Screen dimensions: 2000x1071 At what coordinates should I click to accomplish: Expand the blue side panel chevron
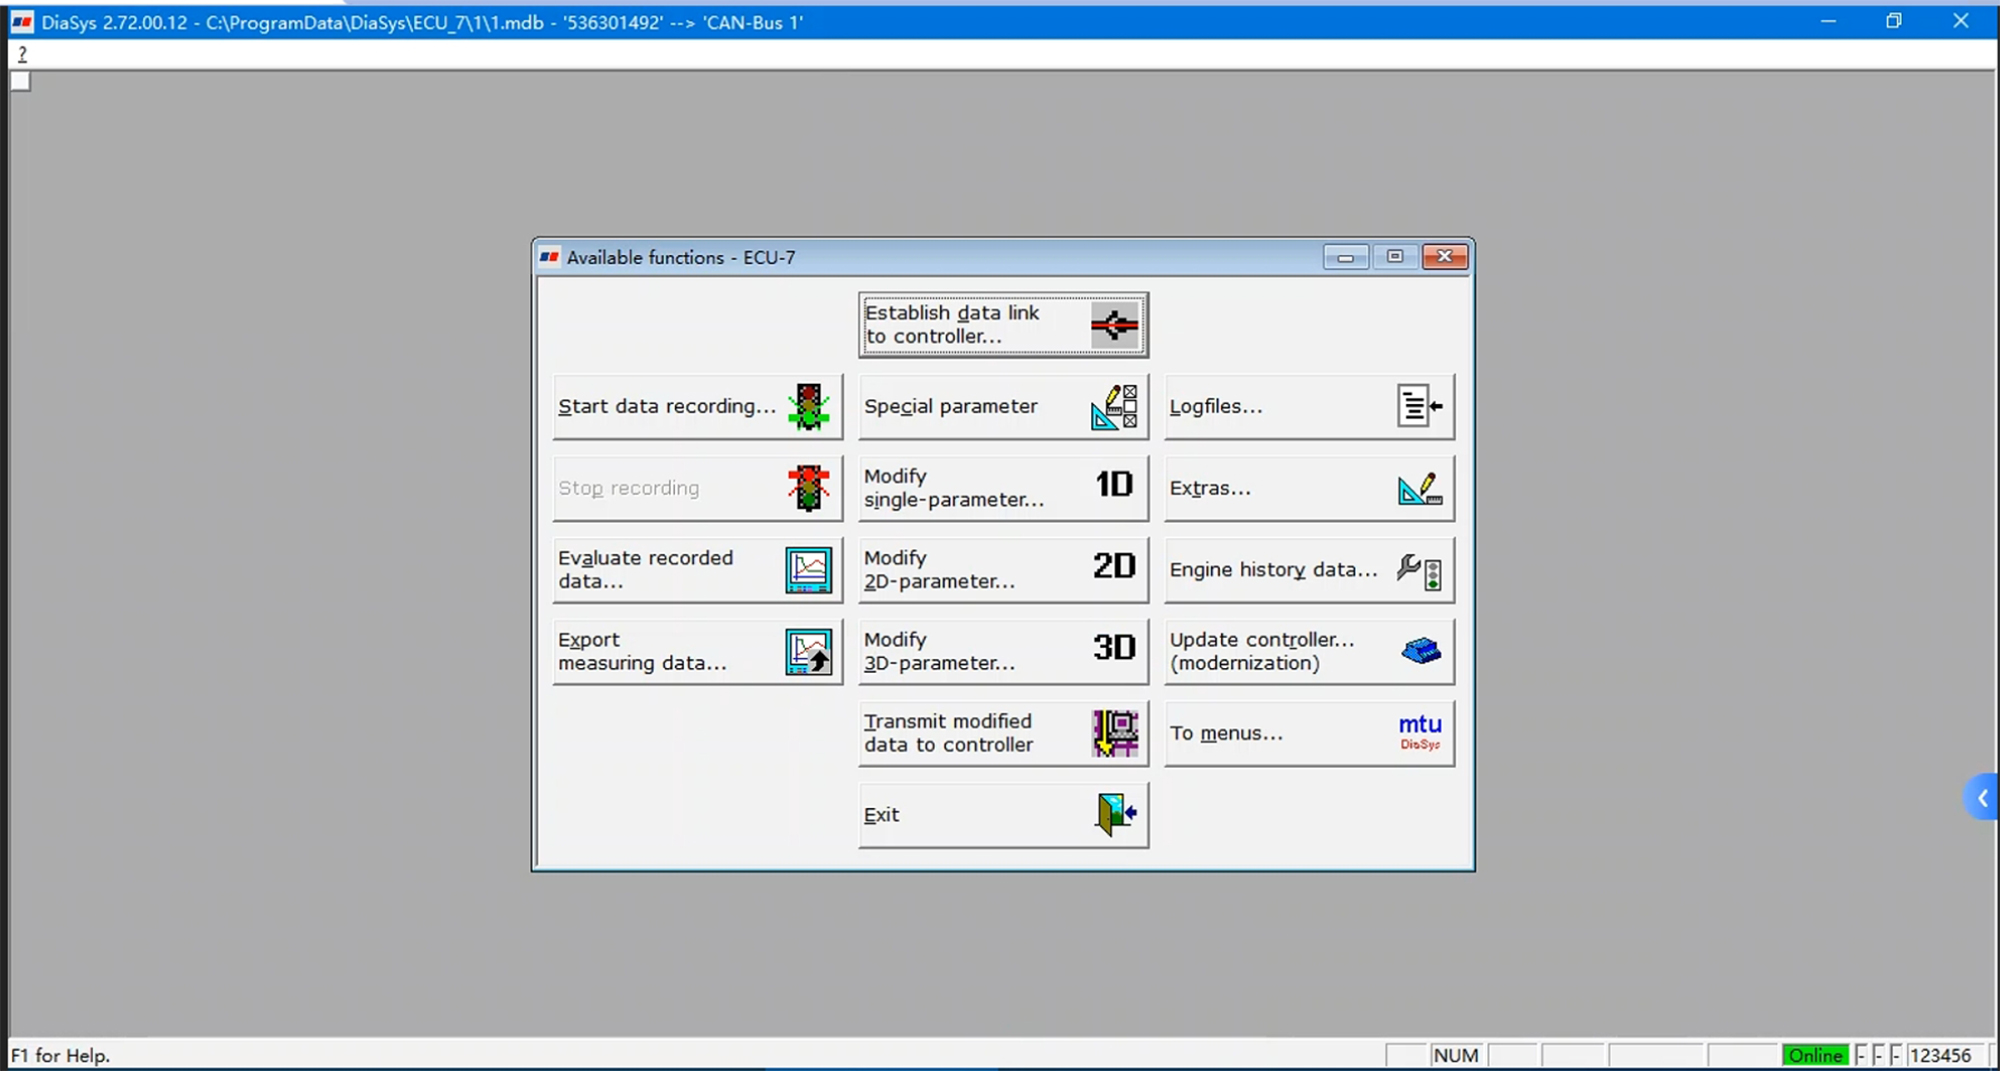[1983, 797]
